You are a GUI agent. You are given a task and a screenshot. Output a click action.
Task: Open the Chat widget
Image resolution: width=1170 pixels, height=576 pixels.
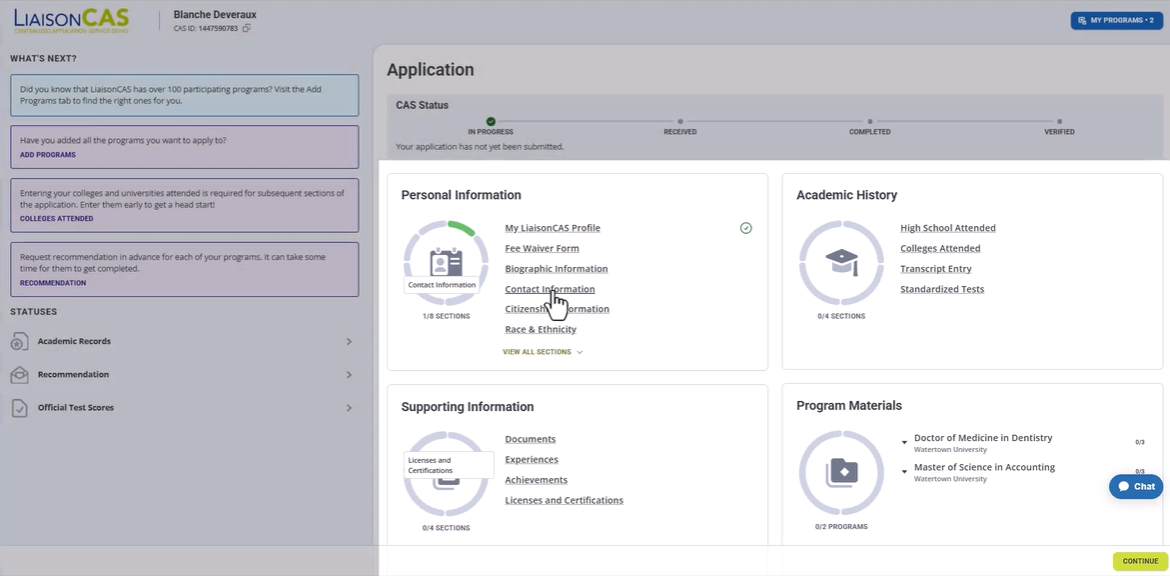tap(1136, 486)
